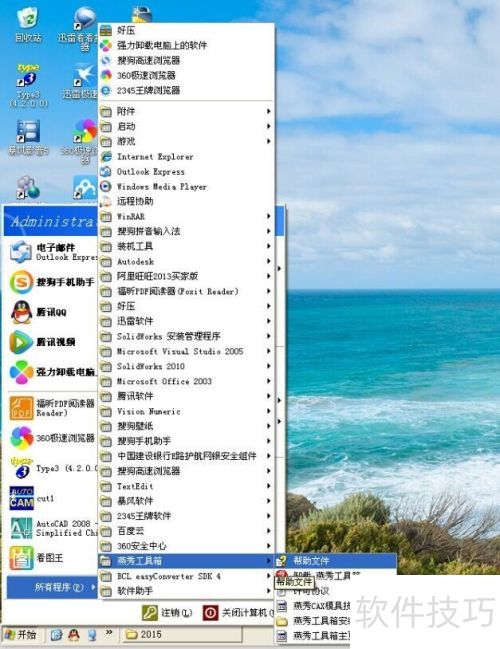Screen dimensions: 500x649
Task: Click 关闭计算机 shutdown button
Action: click(x=238, y=613)
